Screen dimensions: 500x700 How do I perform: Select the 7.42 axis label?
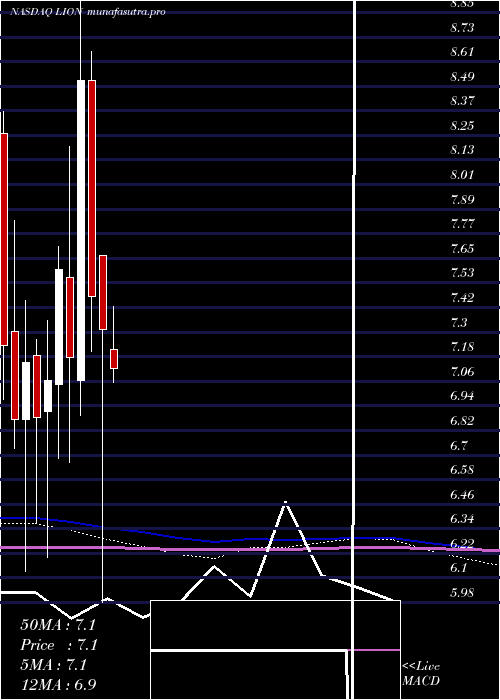point(462,297)
